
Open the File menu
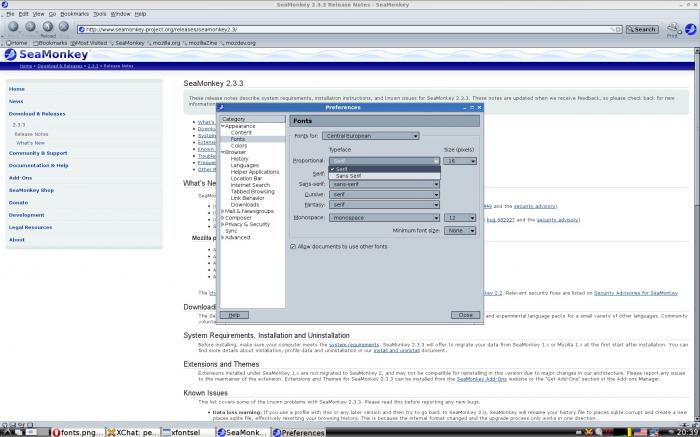coord(10,14)
